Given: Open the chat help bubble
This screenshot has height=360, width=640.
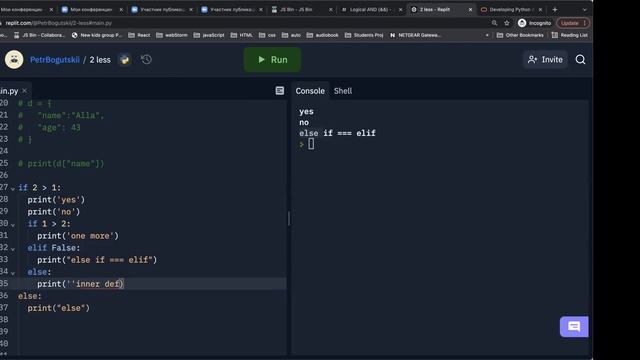Looking at the screenshot, I should 574,327.
